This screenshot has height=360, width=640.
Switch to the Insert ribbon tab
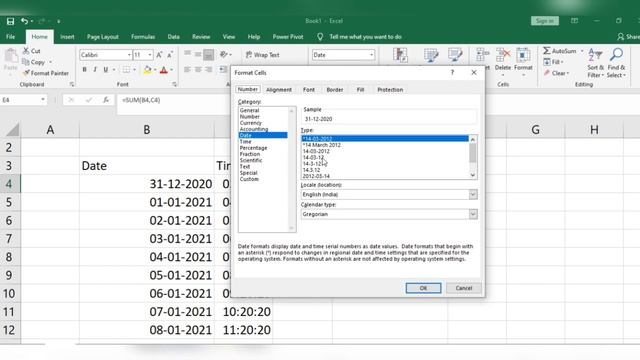click(x=67, y=37)
